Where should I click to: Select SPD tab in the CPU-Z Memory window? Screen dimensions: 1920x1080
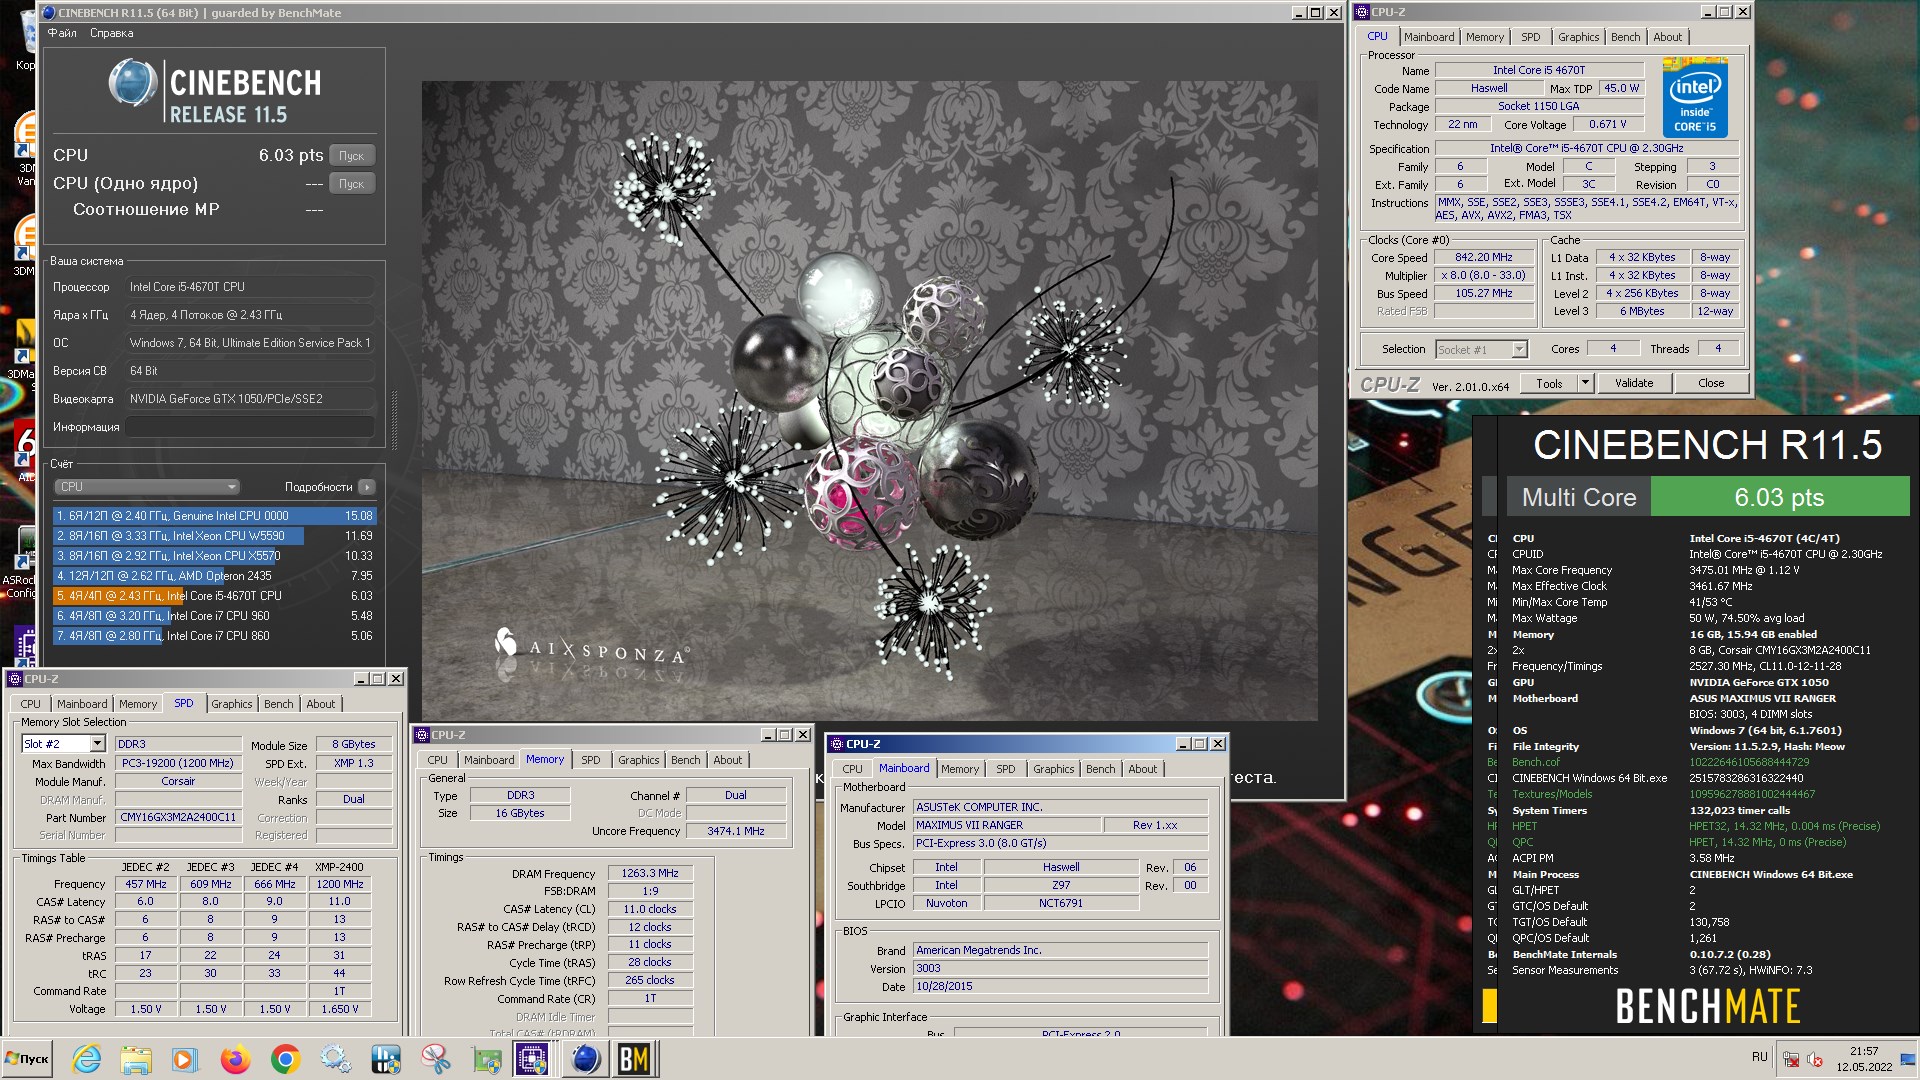click(x=591, y=760)
